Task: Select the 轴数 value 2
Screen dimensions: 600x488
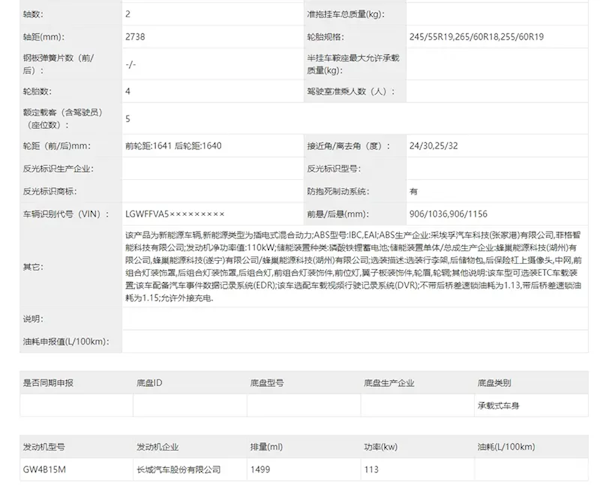Action: coord(128,14)
